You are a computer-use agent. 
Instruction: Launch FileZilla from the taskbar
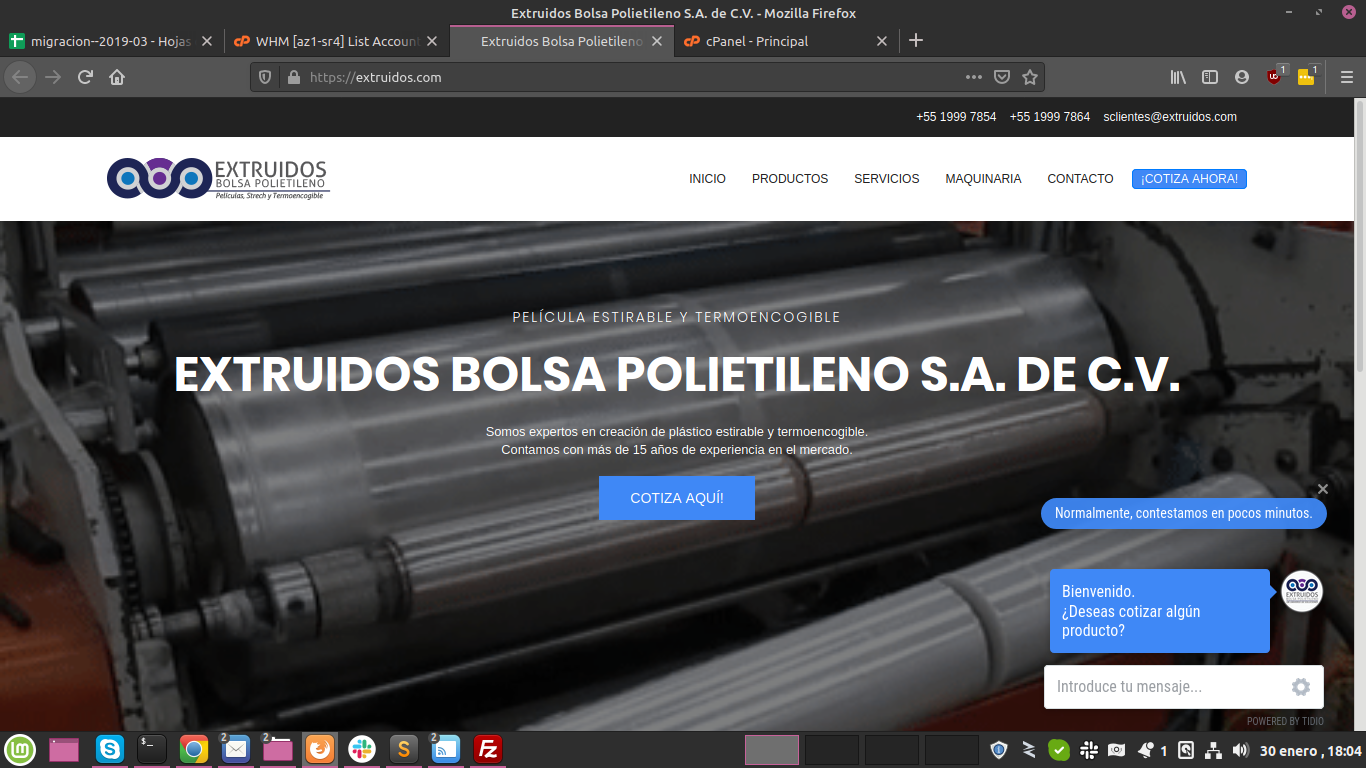tap(488, 749)
